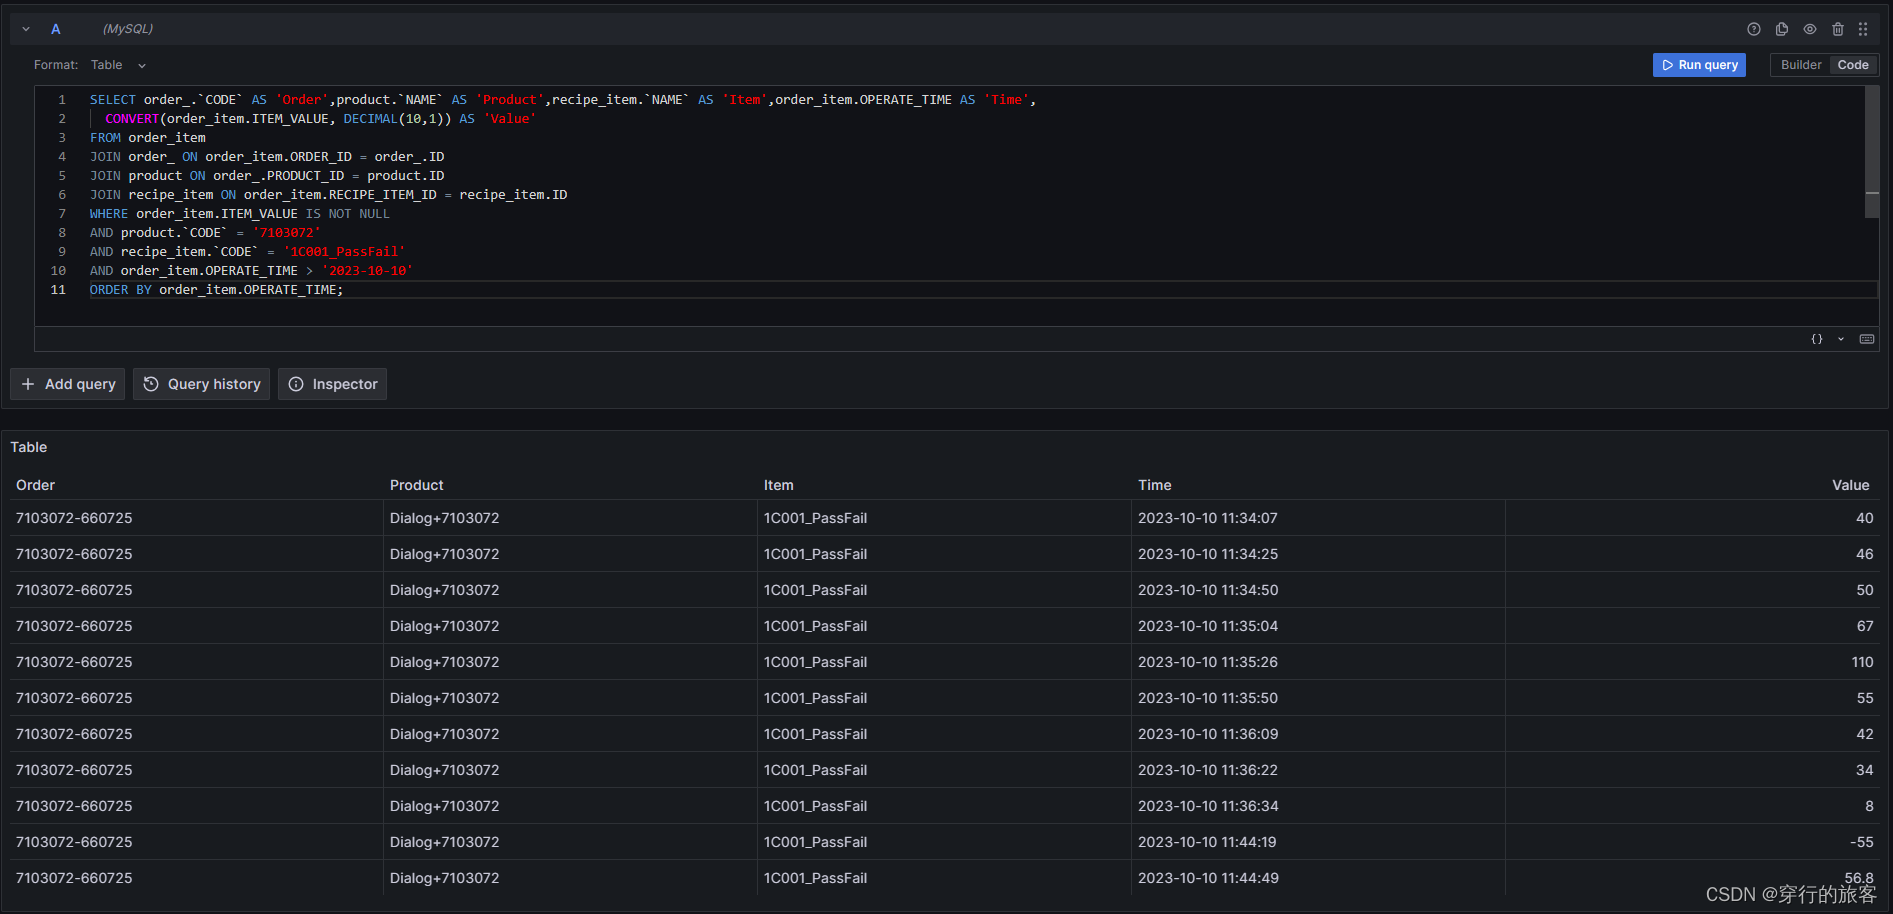Enable Code editing mode
This screenshot has height=914, width=1893.
click(x=1853, y=64)
